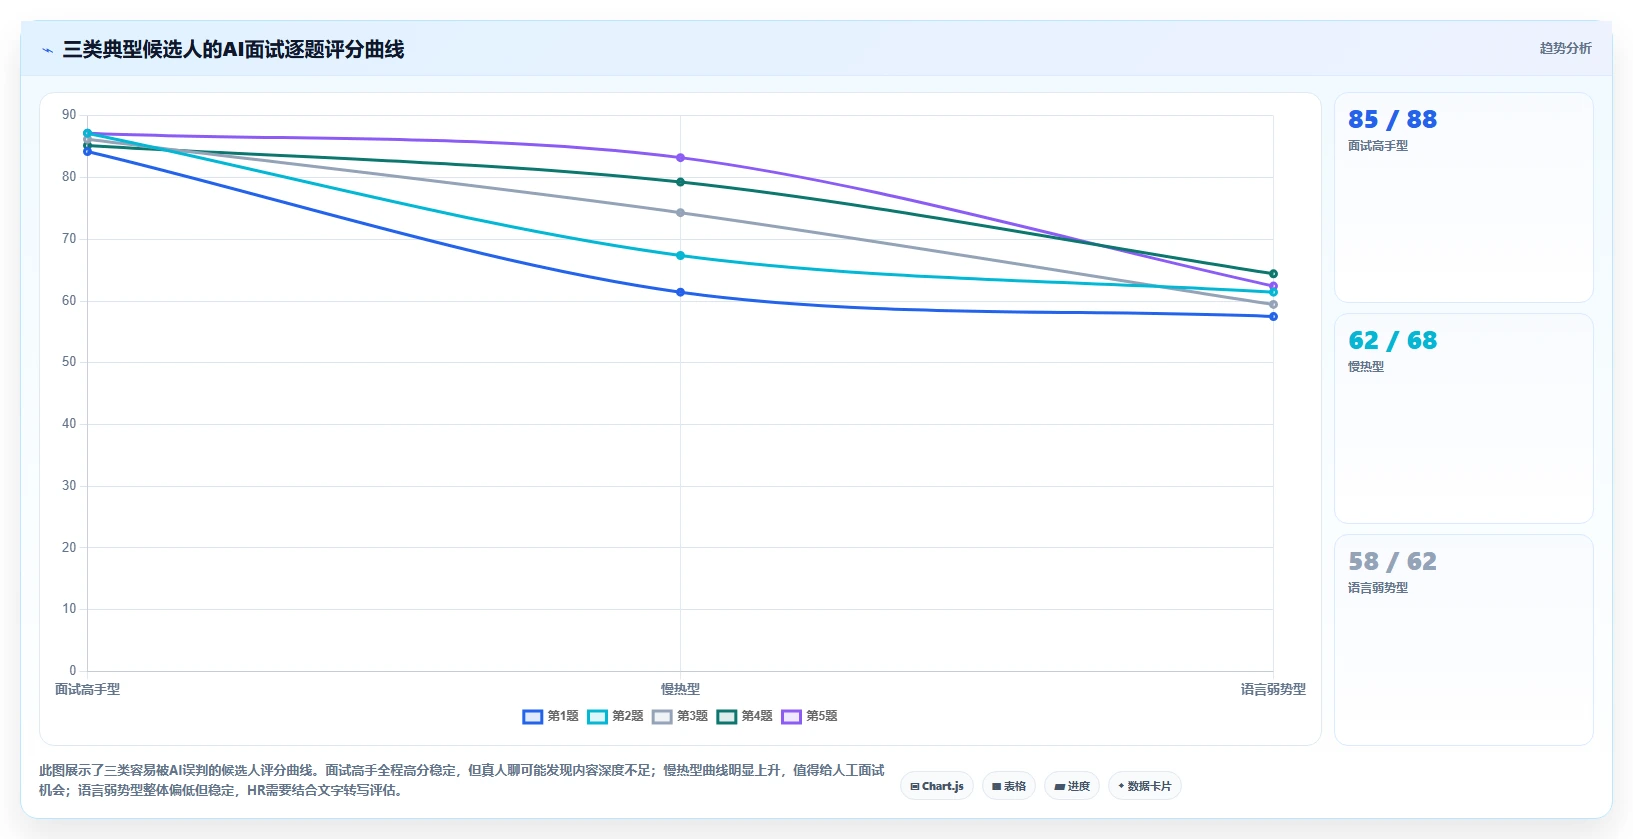
Task: Select the 58 / 62 语言弱势型 card
Action: coord(1464,639)
